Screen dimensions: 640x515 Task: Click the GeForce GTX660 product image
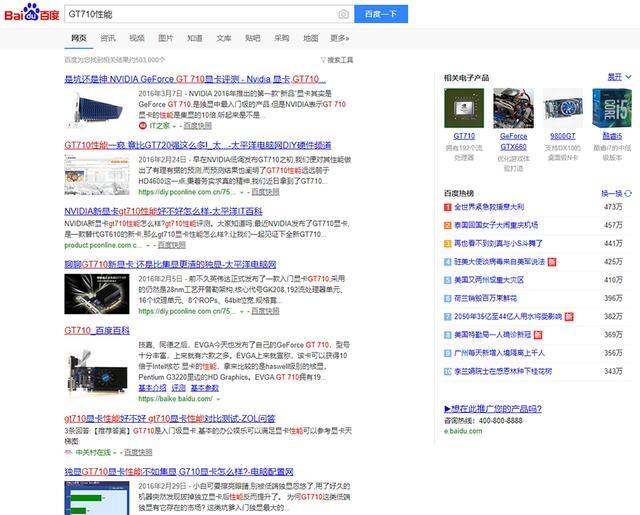click(513, 108)
